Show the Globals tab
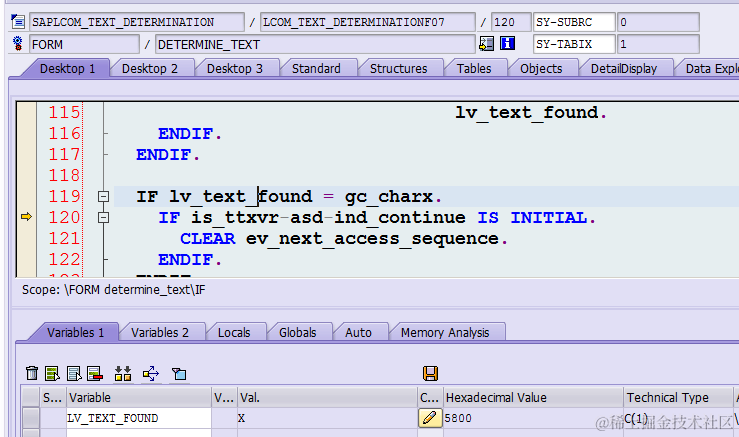Screen dimensions: 739x437 pyautogui.click(x=298, y=332)
